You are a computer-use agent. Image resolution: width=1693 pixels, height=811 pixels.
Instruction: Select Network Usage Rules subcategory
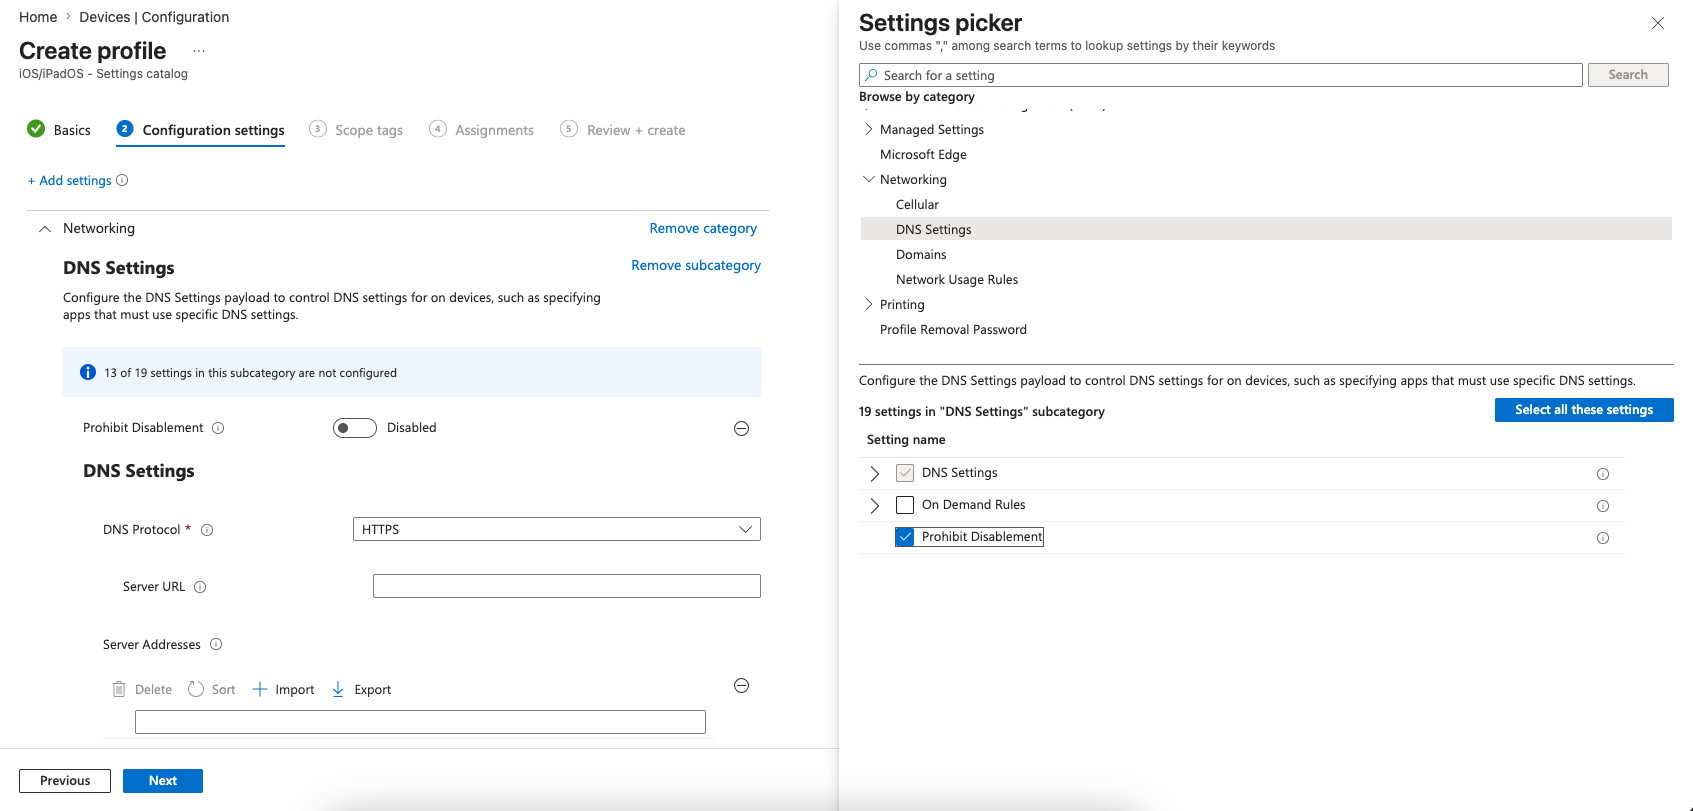coord(957,279)
